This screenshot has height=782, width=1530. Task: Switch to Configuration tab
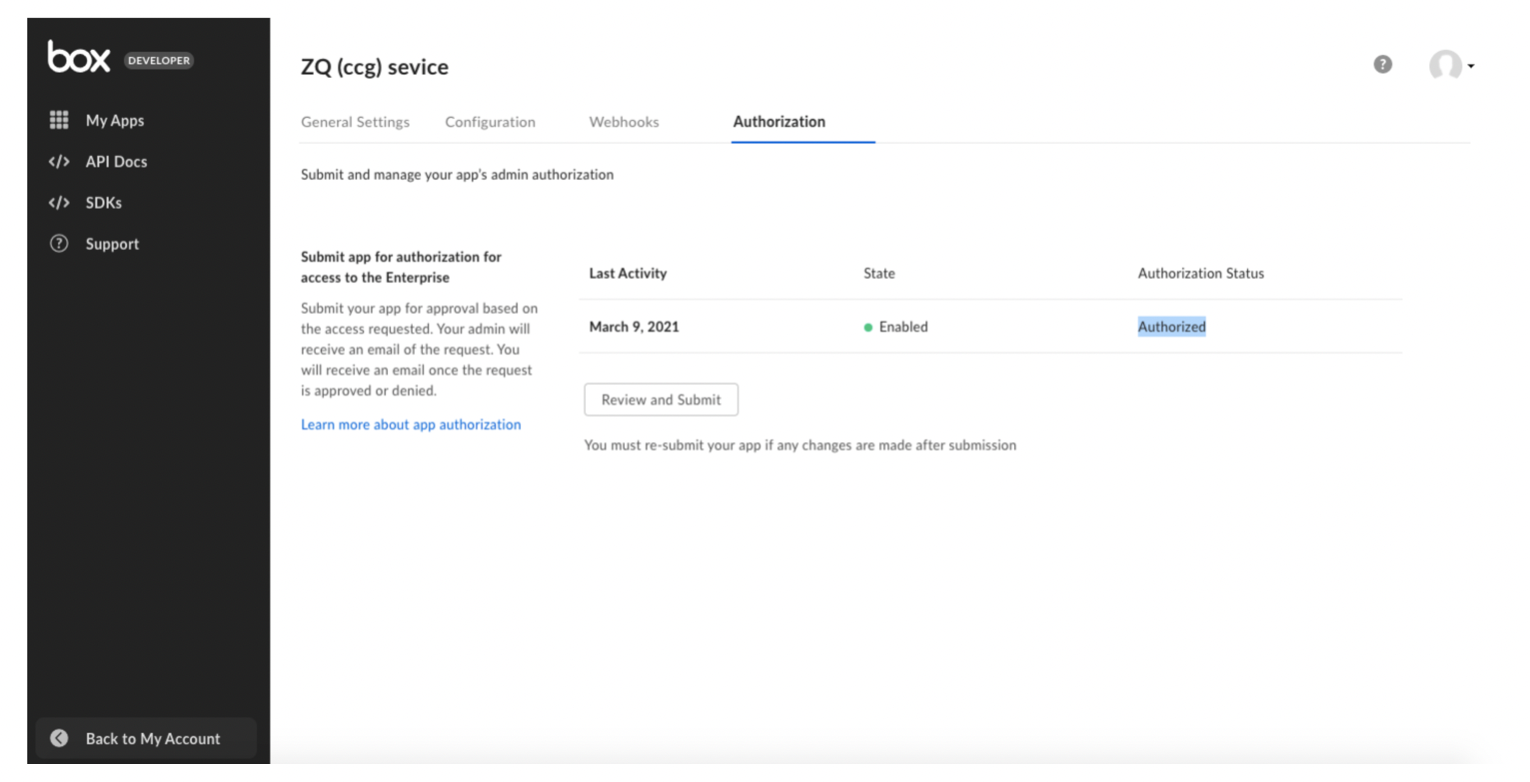[490, 122]
